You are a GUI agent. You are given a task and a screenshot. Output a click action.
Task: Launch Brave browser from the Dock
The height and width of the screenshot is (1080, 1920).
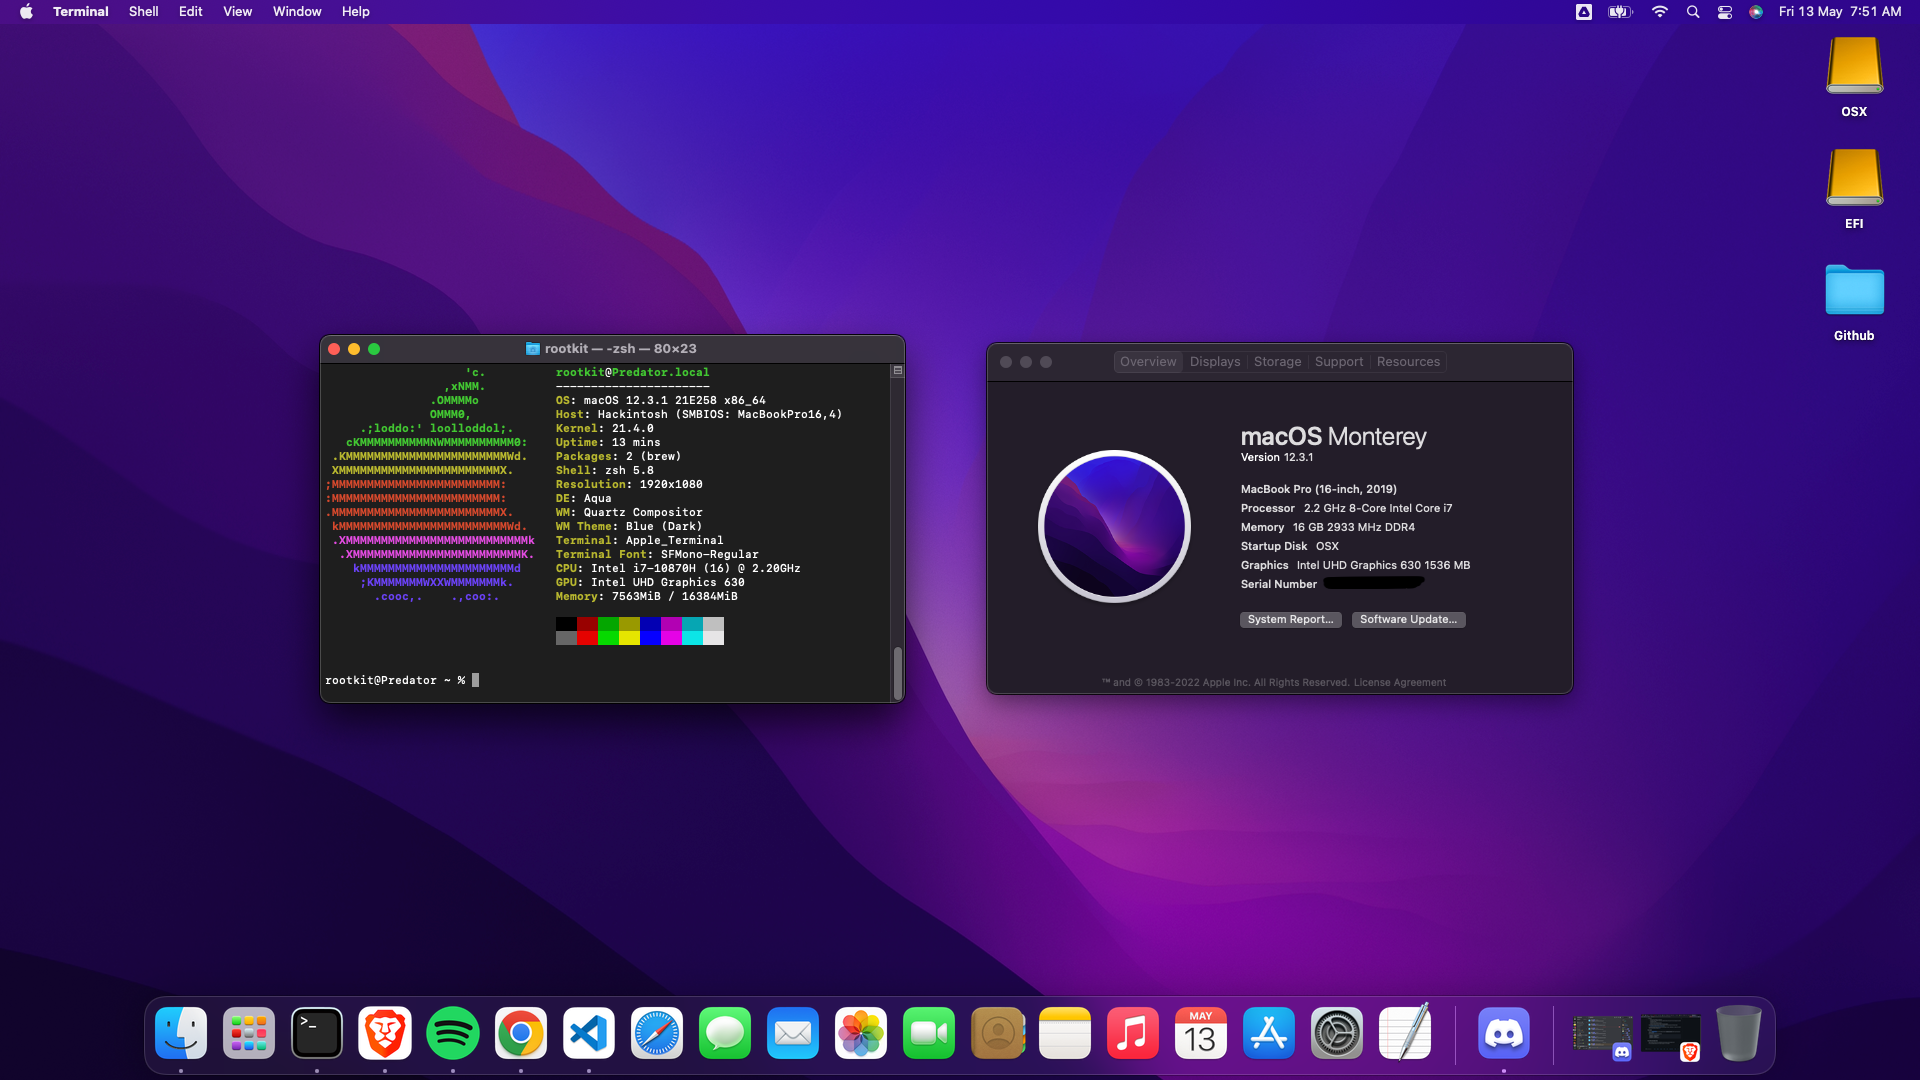tap(385, 1033)
